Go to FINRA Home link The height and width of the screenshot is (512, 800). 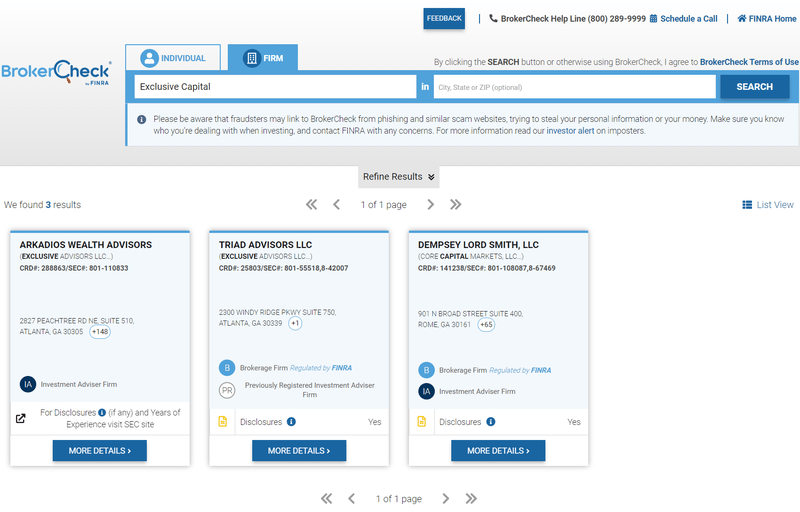pyautogui.click(x=772, y=19)
